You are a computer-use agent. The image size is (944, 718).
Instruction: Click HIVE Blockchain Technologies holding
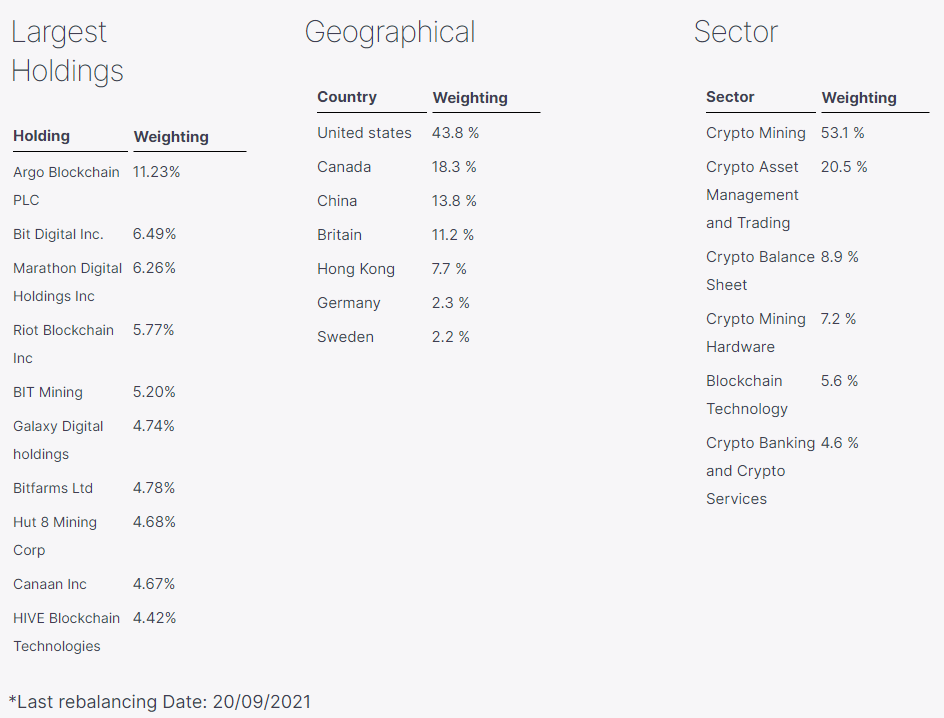click(x=66, y=632)
